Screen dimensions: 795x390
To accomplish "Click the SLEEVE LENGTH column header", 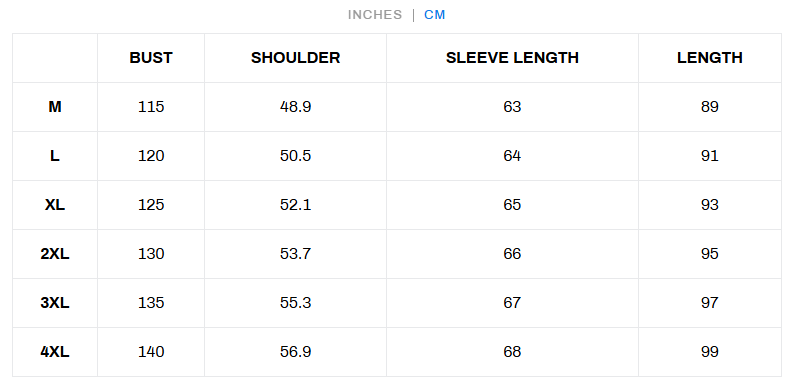I will (x=512, y=58).
